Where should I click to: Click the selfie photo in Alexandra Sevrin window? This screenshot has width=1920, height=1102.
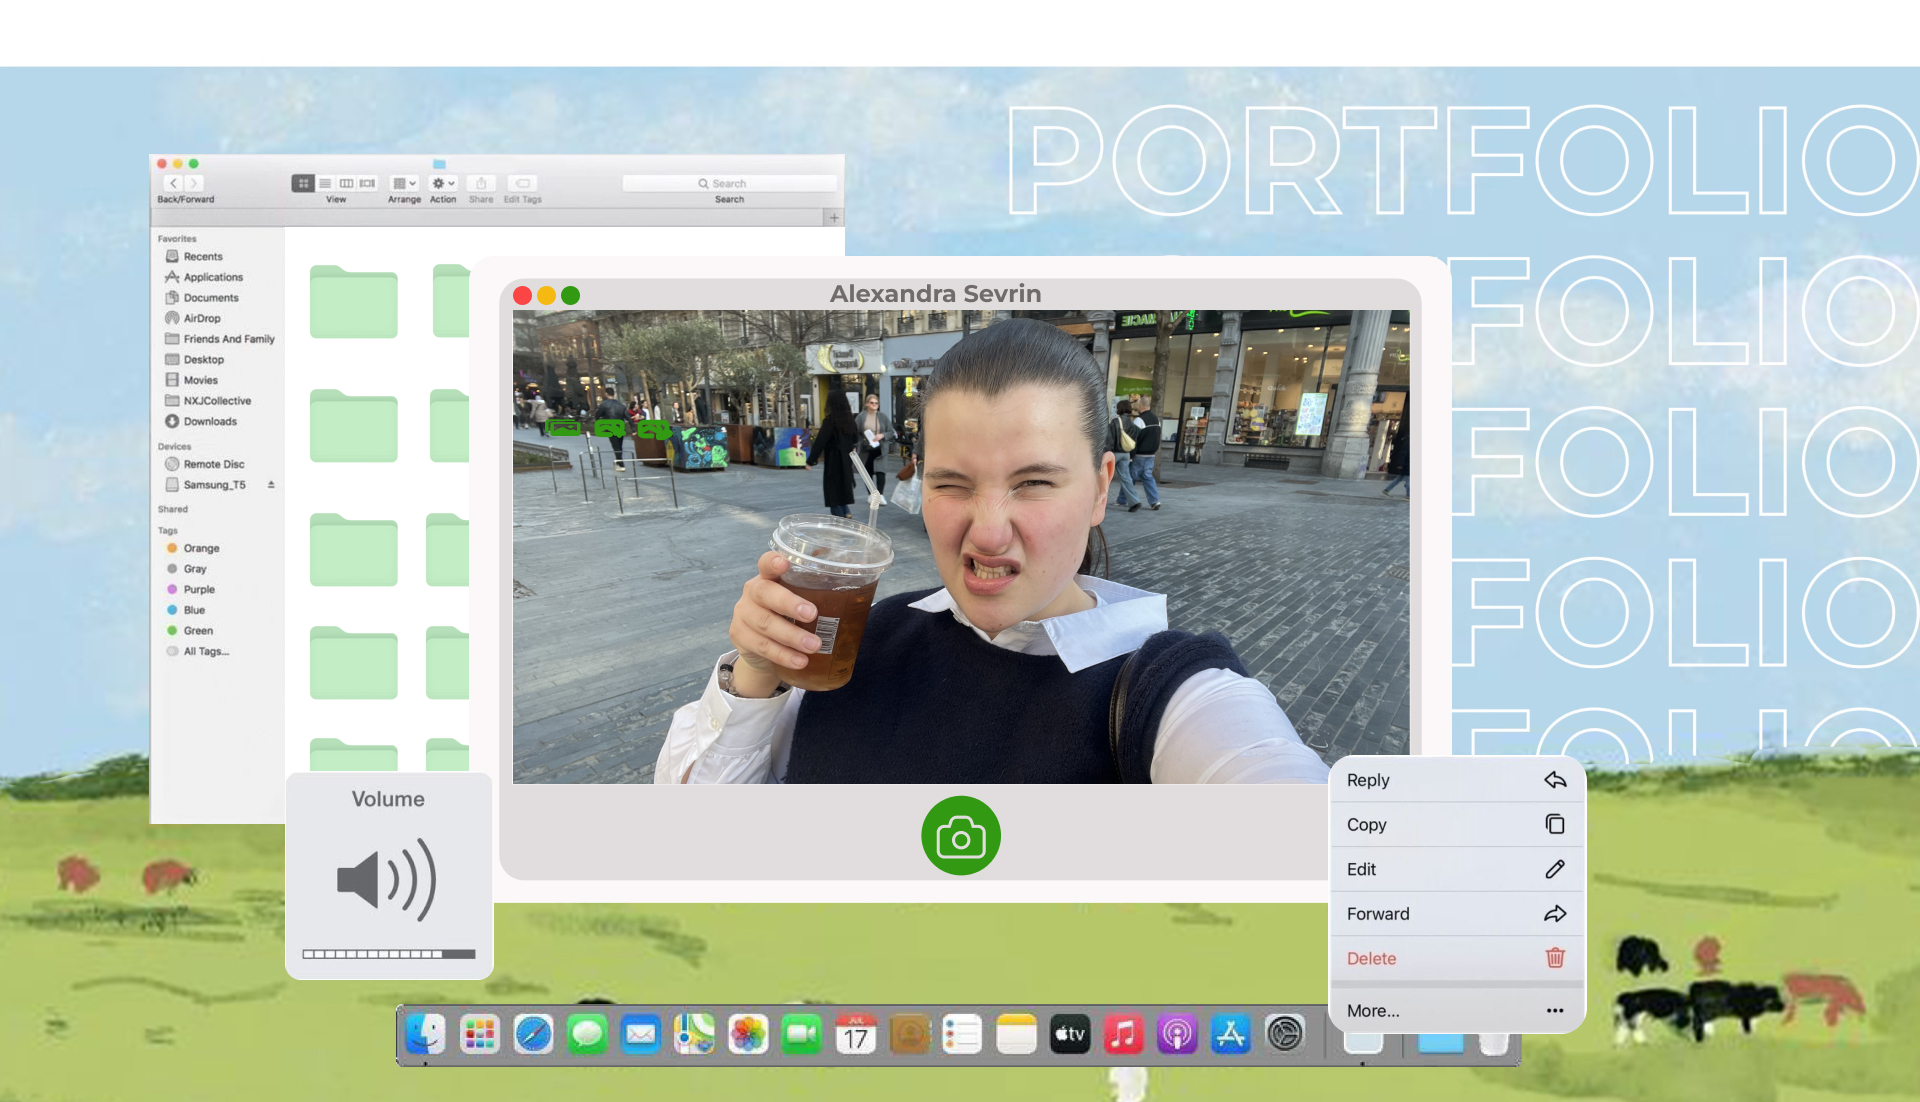pos(961,547)
